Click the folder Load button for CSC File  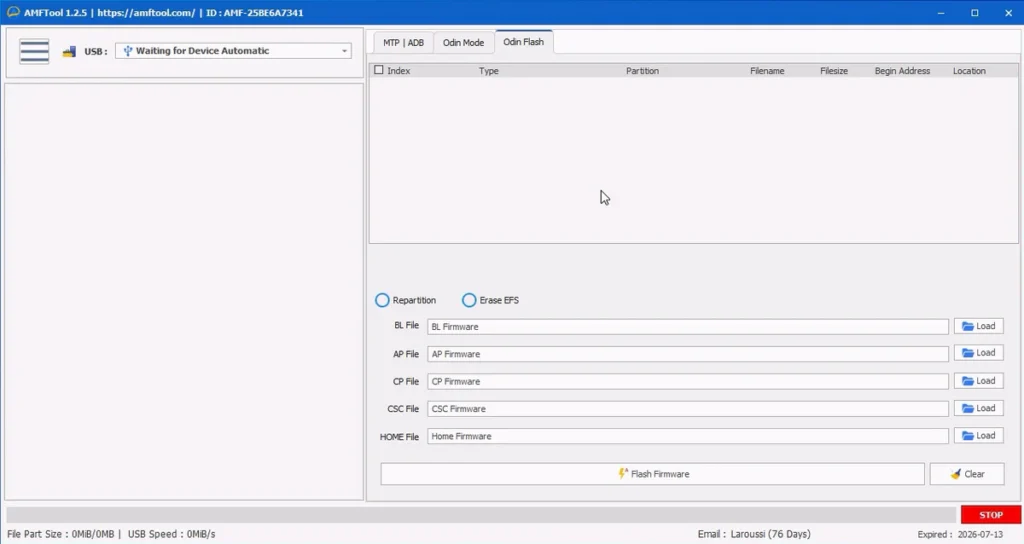click(x=978, y=408)
